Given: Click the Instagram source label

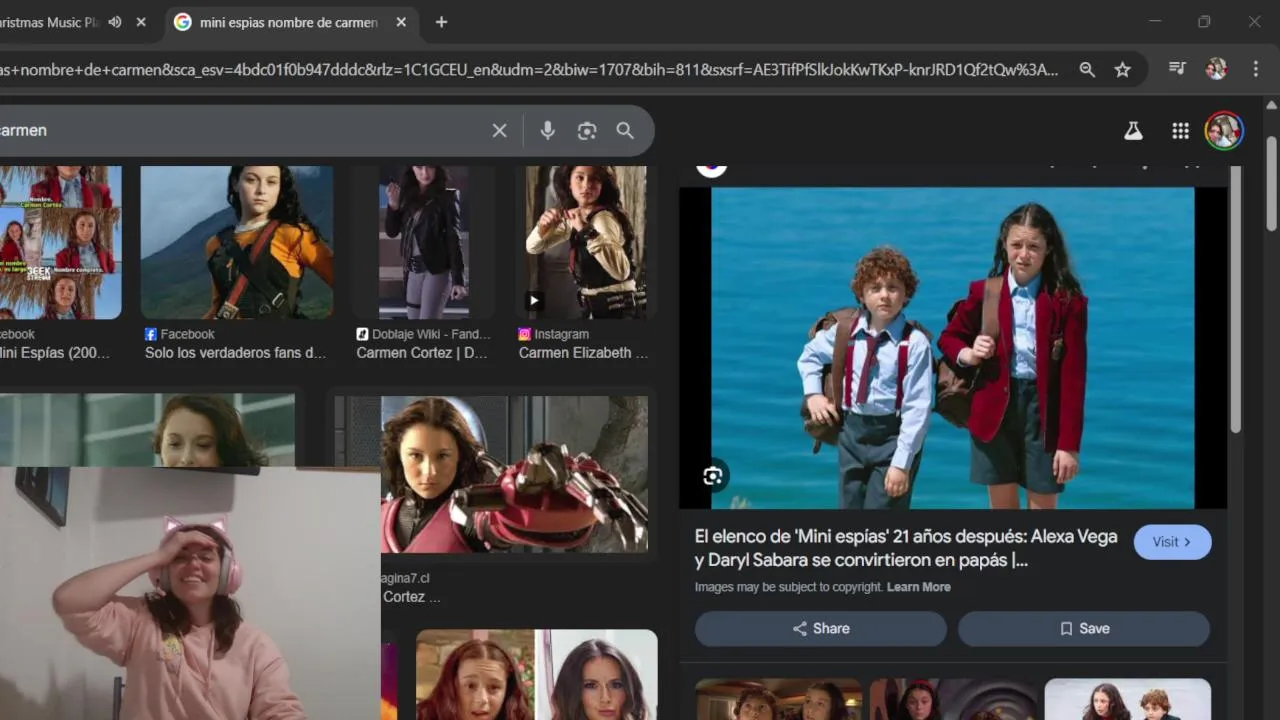Looking at the screenshot, I should point(561,334).
